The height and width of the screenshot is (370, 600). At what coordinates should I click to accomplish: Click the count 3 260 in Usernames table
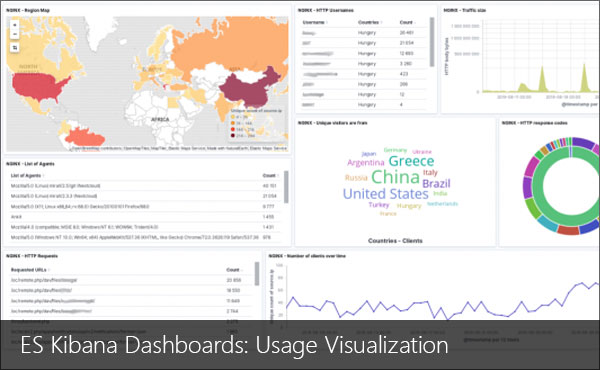pos(406,64)
